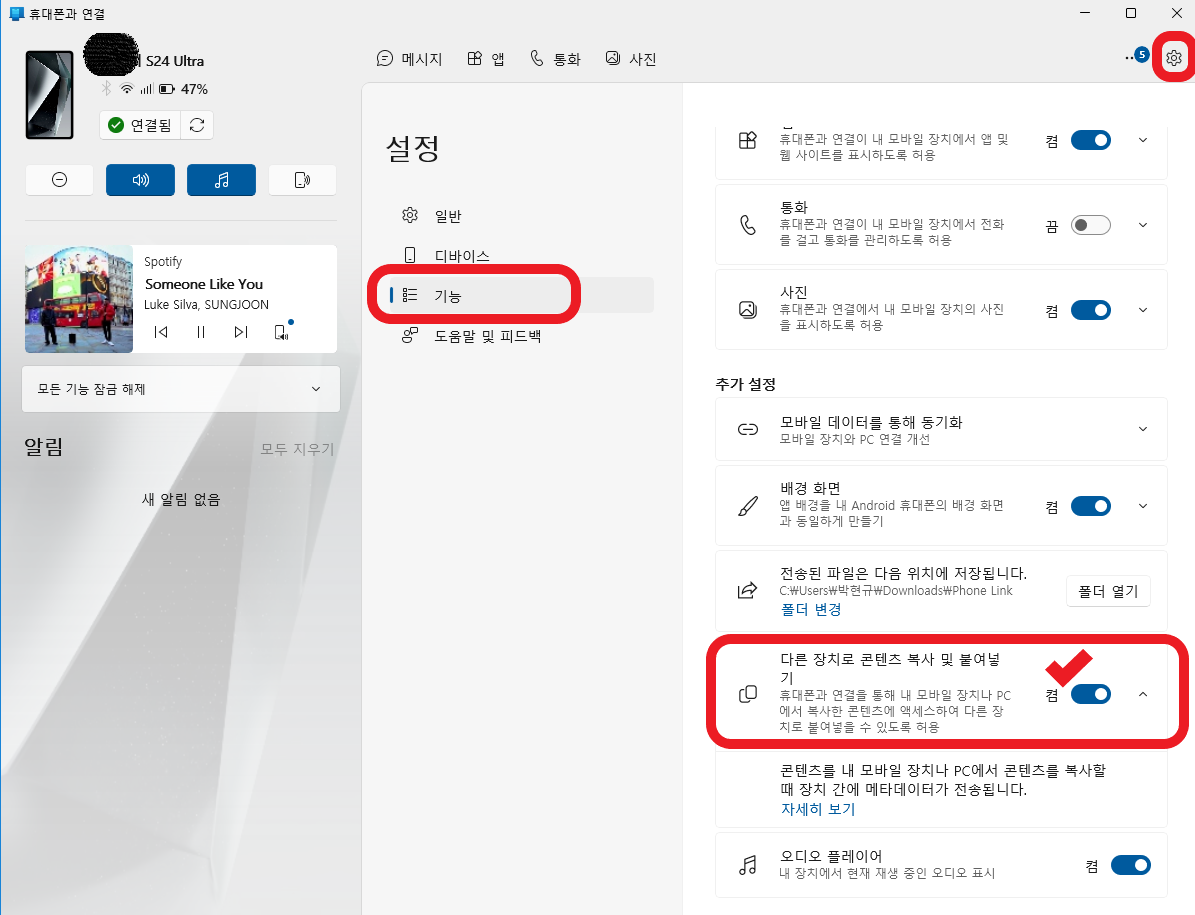This screenshot has height=915, width=1195.
Task: Toggle the 사진 photos switch
Action: (1091, 310)
